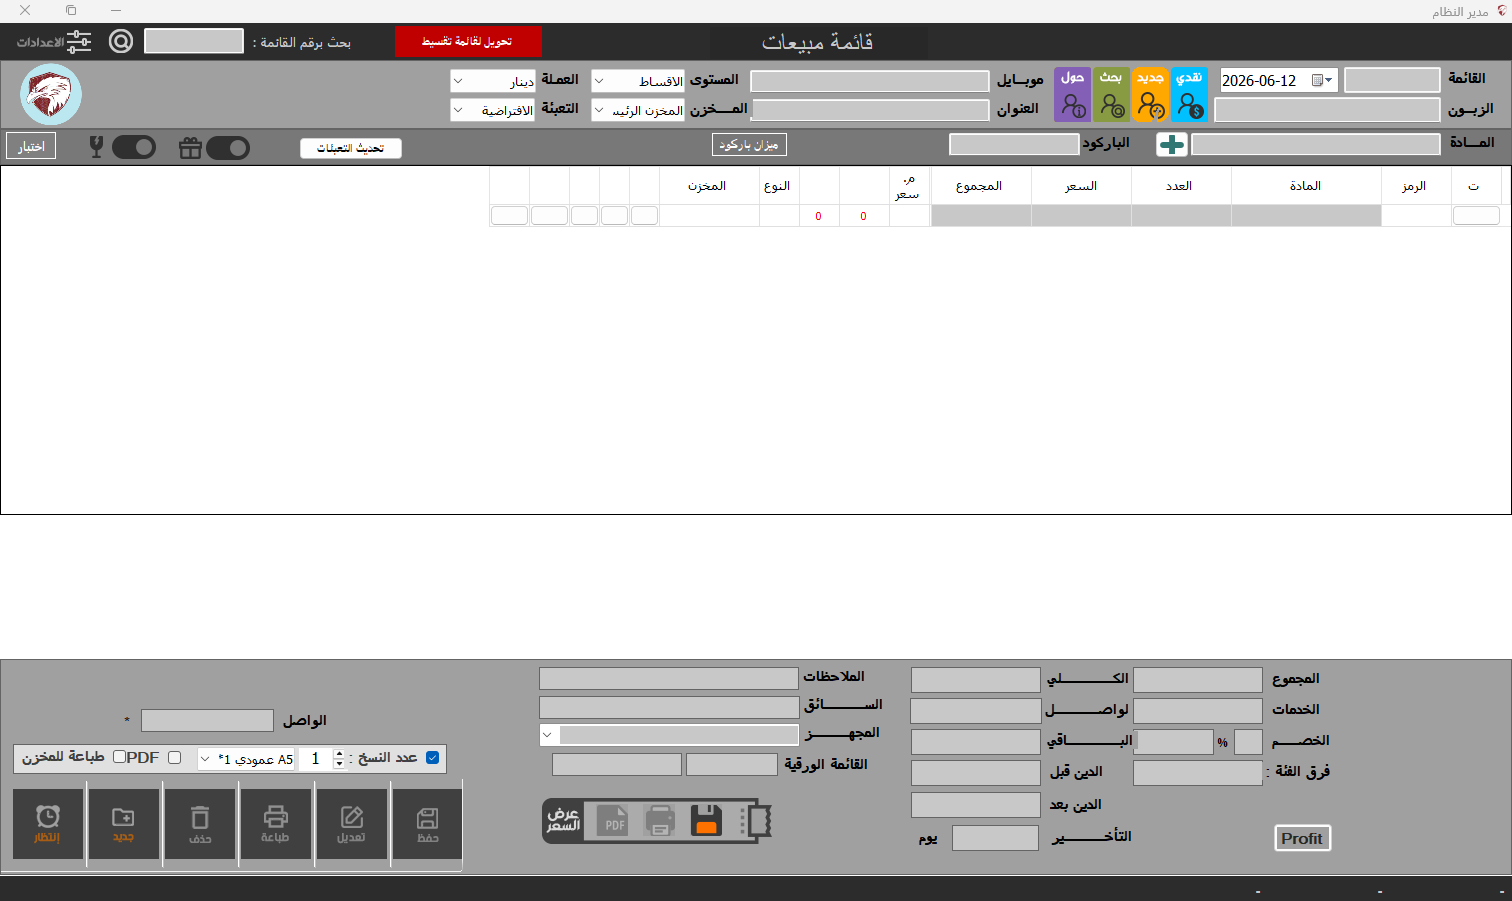The image size is (1512, 901).
Task: Open the green بحث customer search icon
Action: point(1111,95)
